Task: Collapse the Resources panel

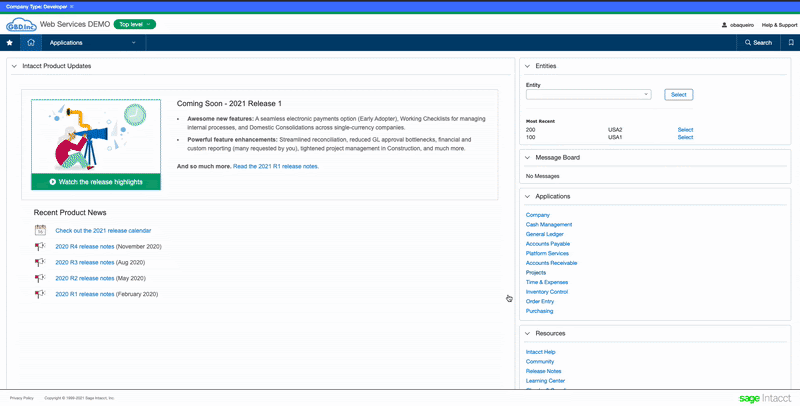Action: click(x=528, y=334)
